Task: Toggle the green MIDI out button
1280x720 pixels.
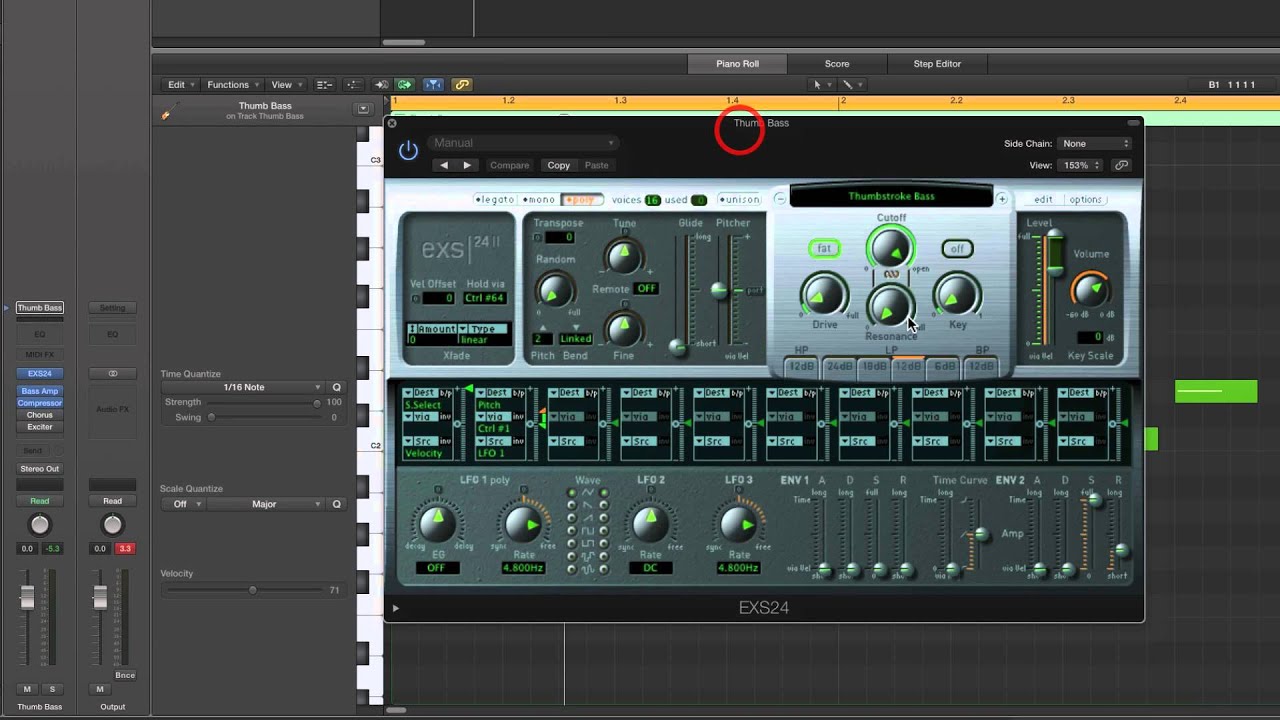Action: pos(405,85)
